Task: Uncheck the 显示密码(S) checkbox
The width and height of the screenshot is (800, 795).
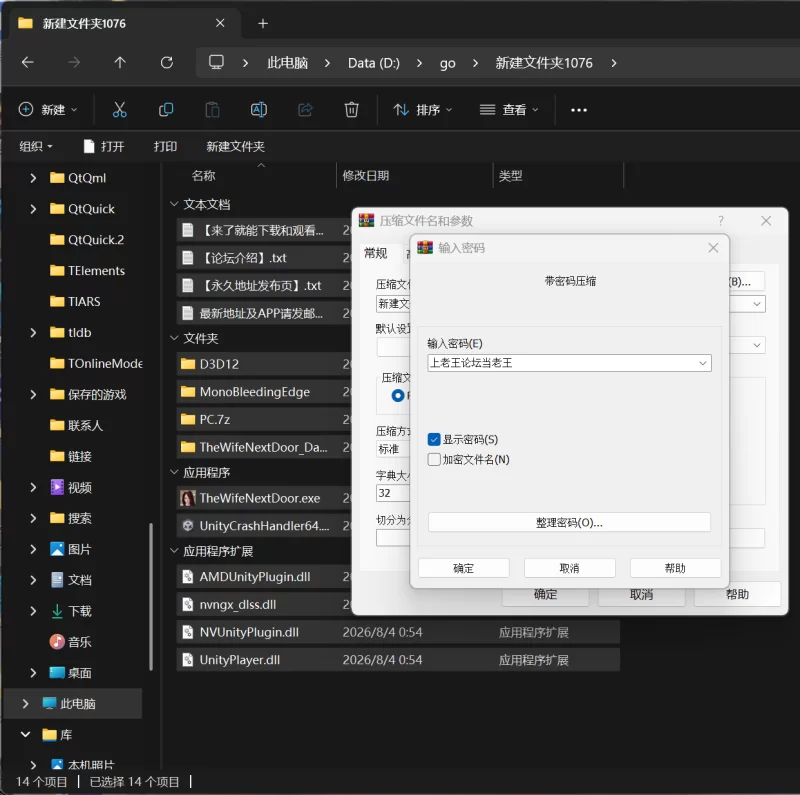Action: (434, 439)
